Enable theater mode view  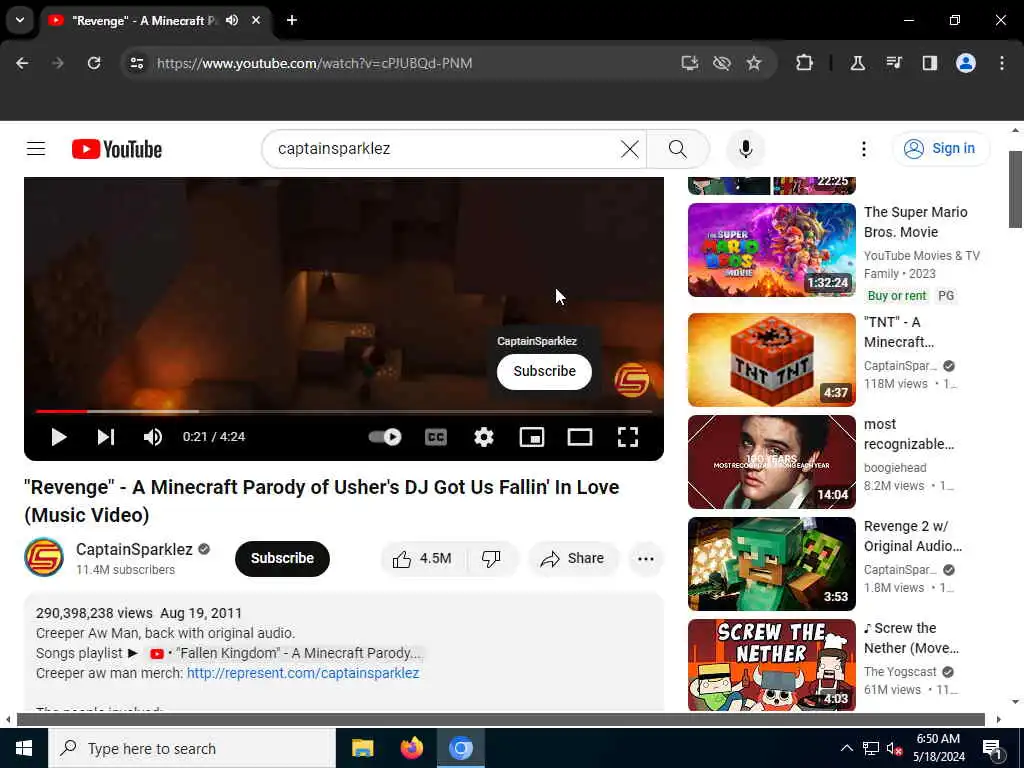pos(580,437)
